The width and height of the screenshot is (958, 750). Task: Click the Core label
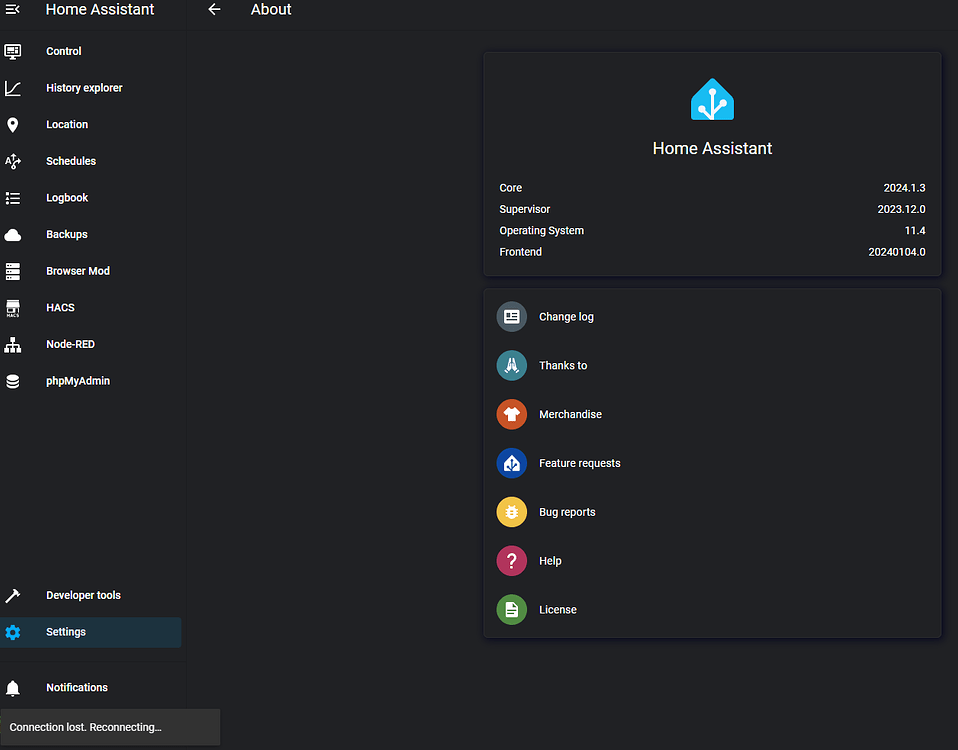(x=511, y=188)
